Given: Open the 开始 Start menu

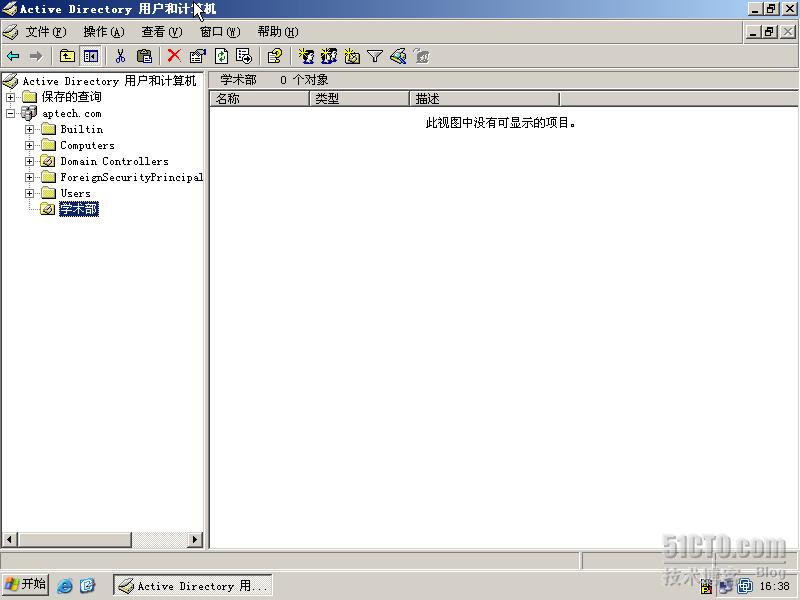Looking at the screenshot, I should pos(26,584).
